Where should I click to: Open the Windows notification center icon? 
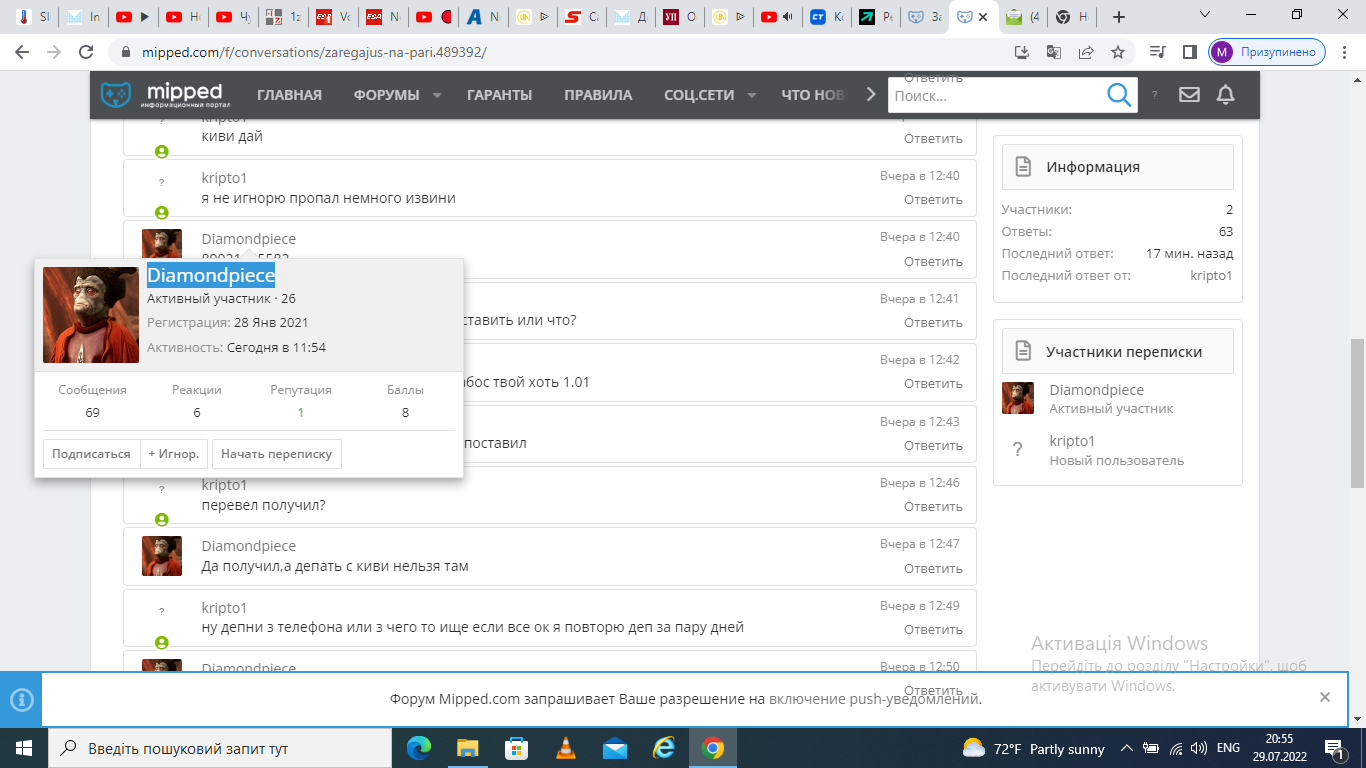[1334, 748]
